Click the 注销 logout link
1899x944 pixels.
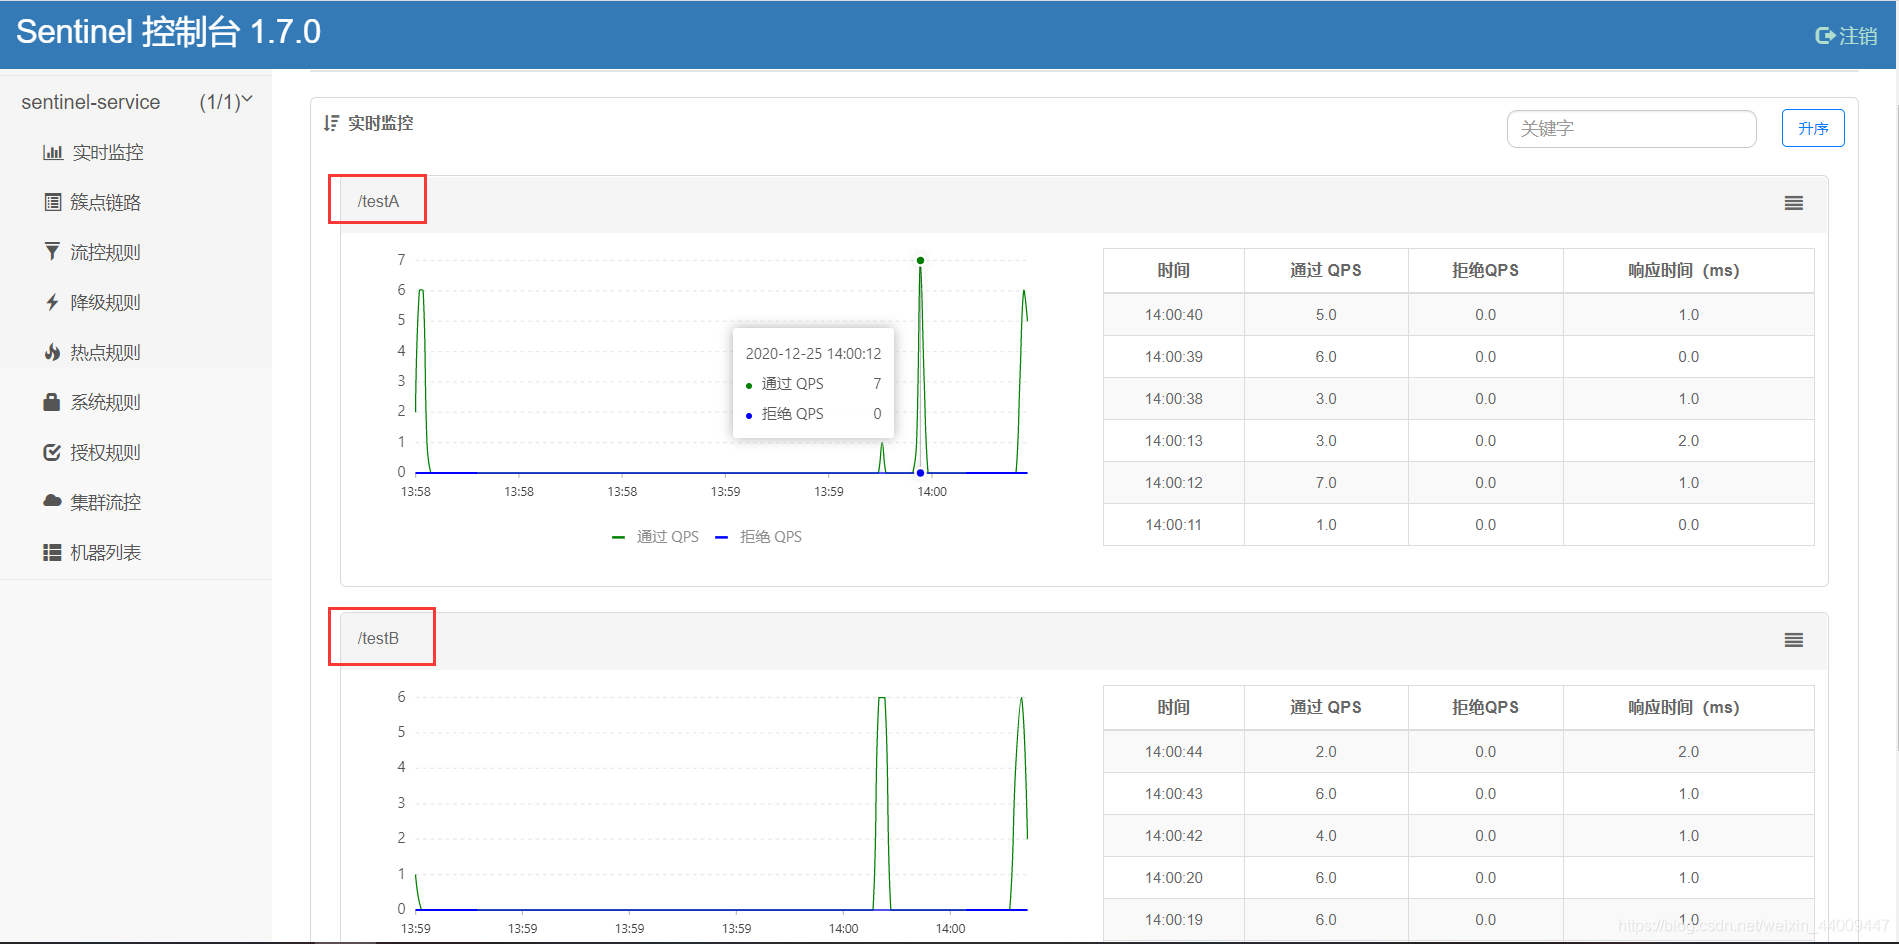pos(1857,36)
